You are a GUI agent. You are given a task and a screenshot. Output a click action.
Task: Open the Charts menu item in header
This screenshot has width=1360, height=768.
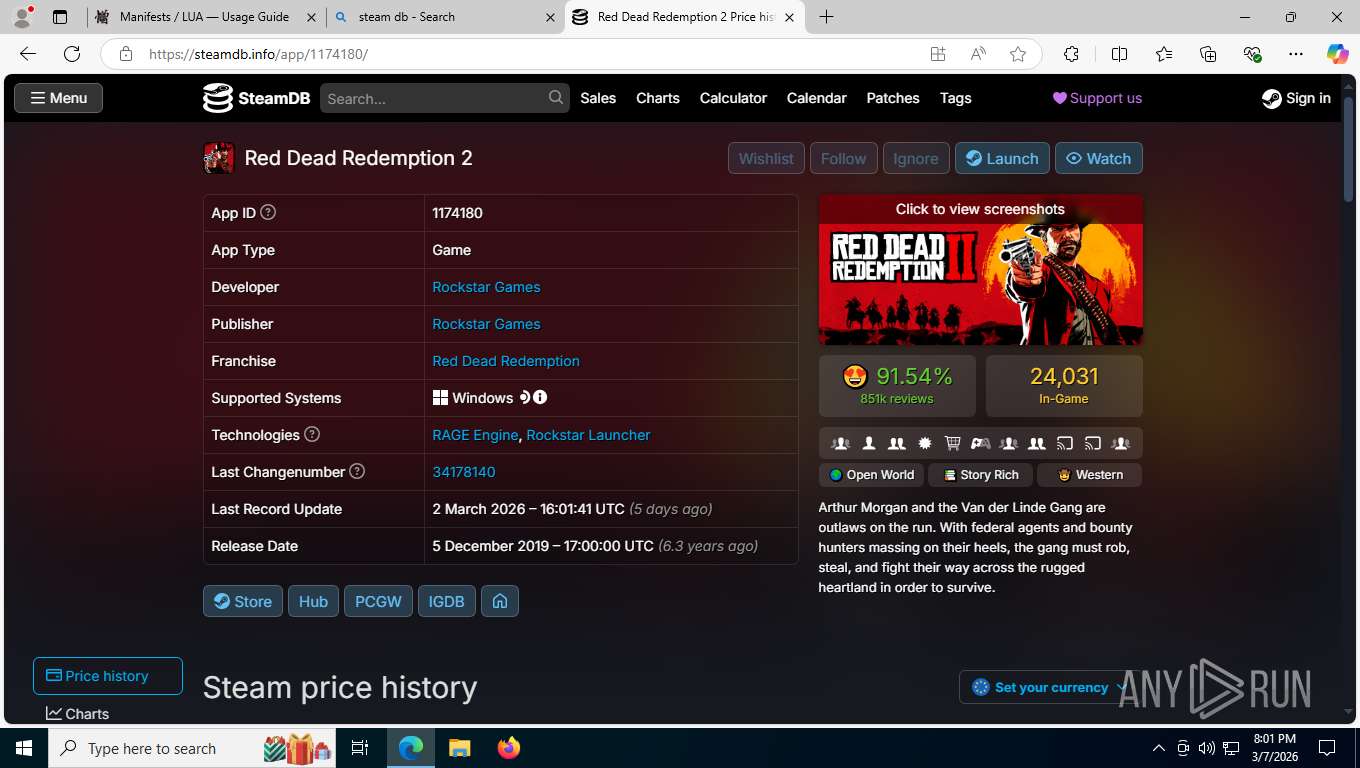(x=658, y=98)
